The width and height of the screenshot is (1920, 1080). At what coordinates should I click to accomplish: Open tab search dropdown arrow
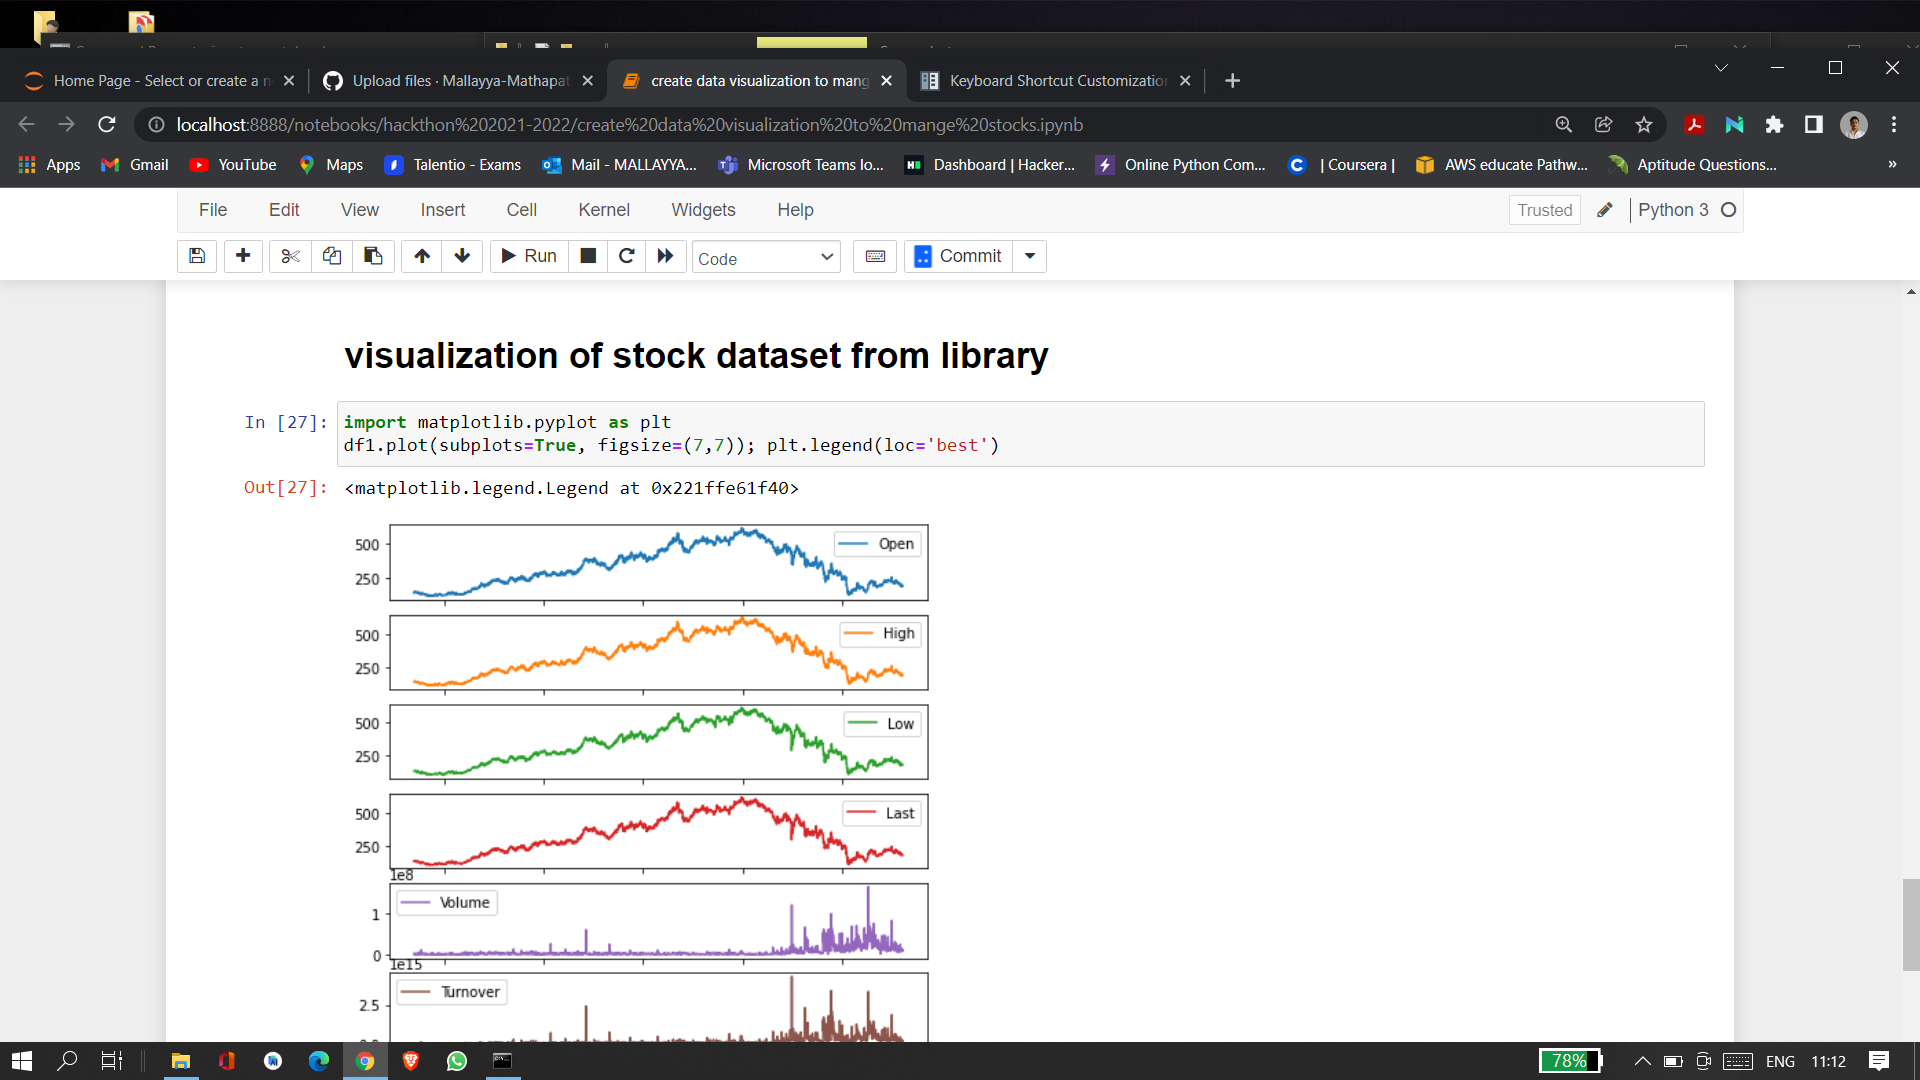[x=1721, y=68]
